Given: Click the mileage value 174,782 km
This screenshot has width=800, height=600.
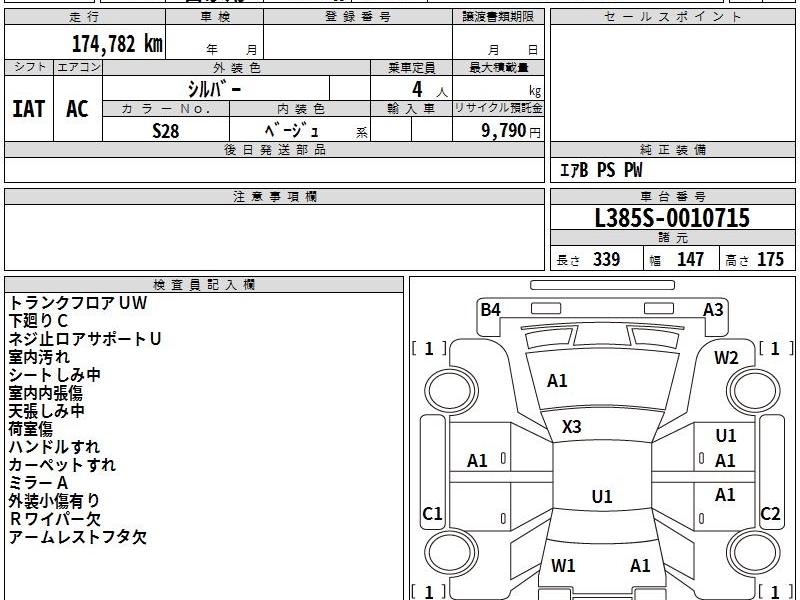Looking at the screenshot, I should pos(117,44).
